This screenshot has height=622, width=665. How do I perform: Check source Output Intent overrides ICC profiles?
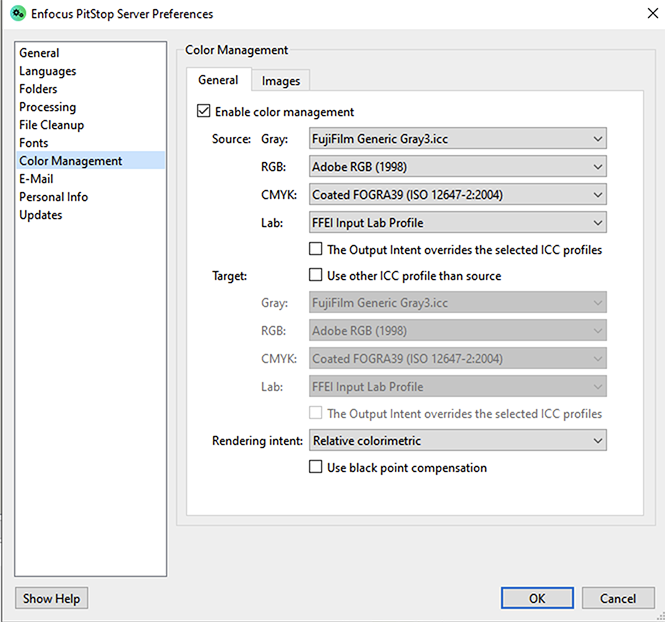pyautogui.click(x=316, y=249)
